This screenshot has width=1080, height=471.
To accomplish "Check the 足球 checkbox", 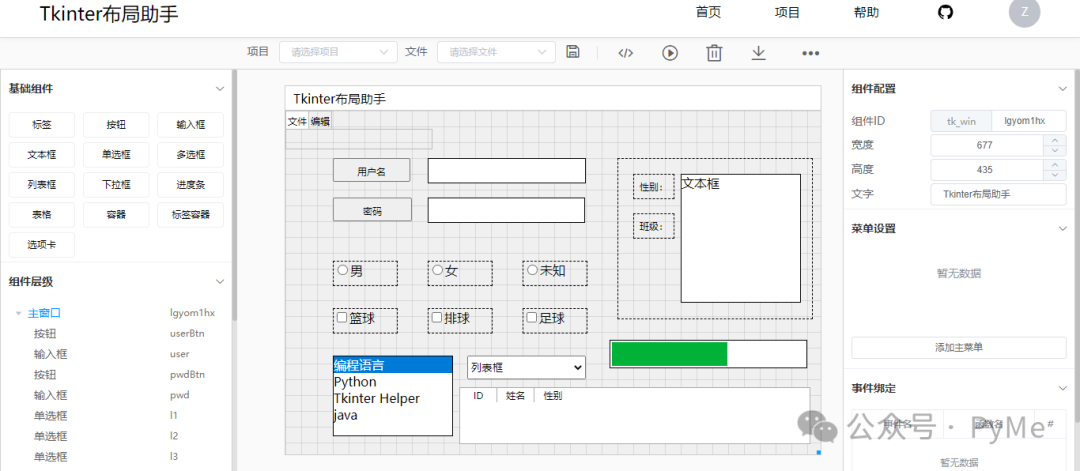I will click(532, 318).
